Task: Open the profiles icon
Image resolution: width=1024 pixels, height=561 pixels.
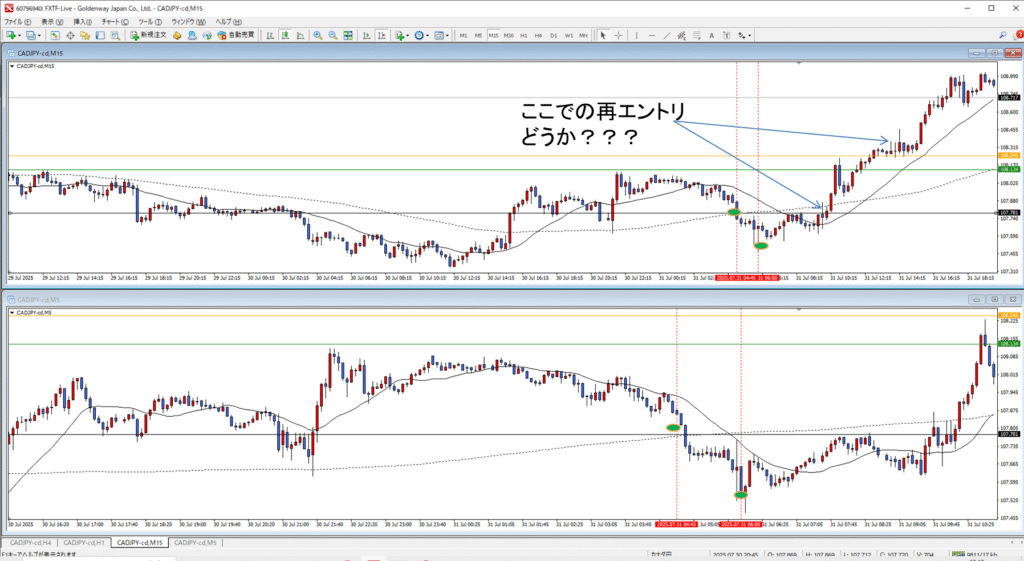Action: click(30, 35)
